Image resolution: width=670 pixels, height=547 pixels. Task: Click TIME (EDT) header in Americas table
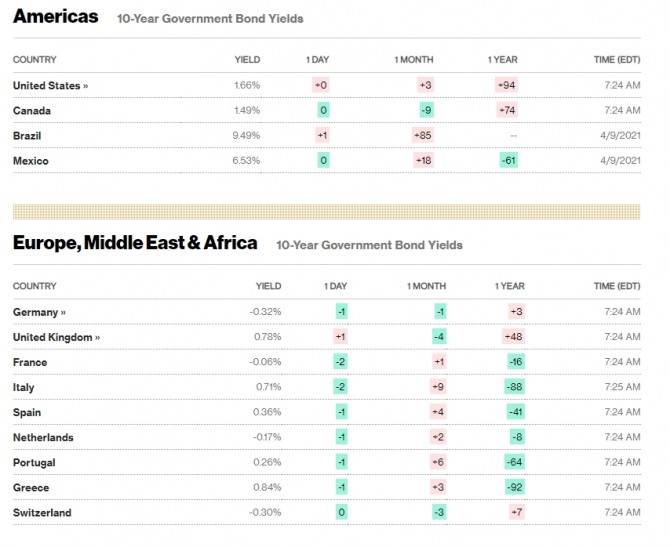click(x=616, y=60)
